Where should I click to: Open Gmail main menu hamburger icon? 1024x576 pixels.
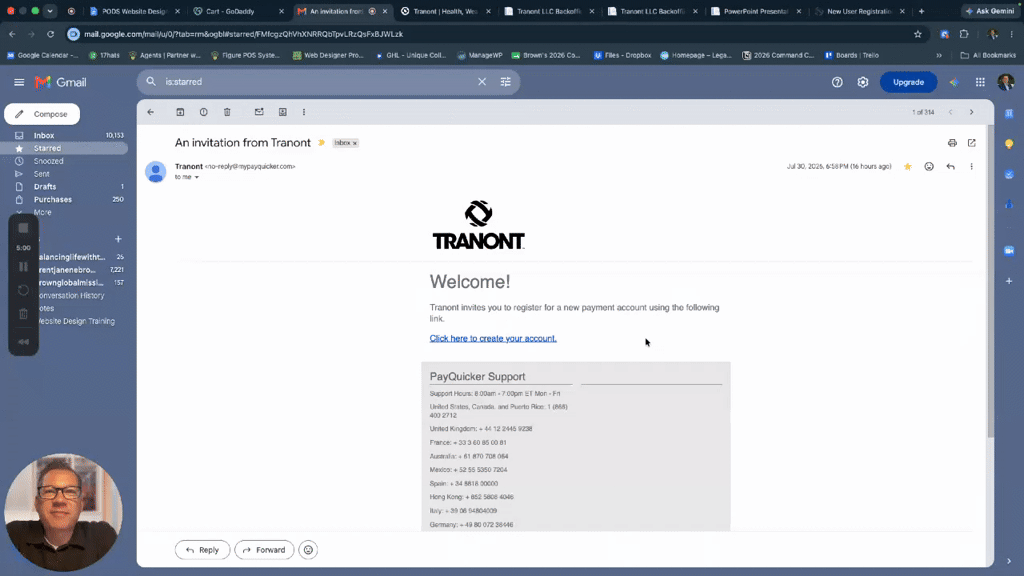click(19, 82)
